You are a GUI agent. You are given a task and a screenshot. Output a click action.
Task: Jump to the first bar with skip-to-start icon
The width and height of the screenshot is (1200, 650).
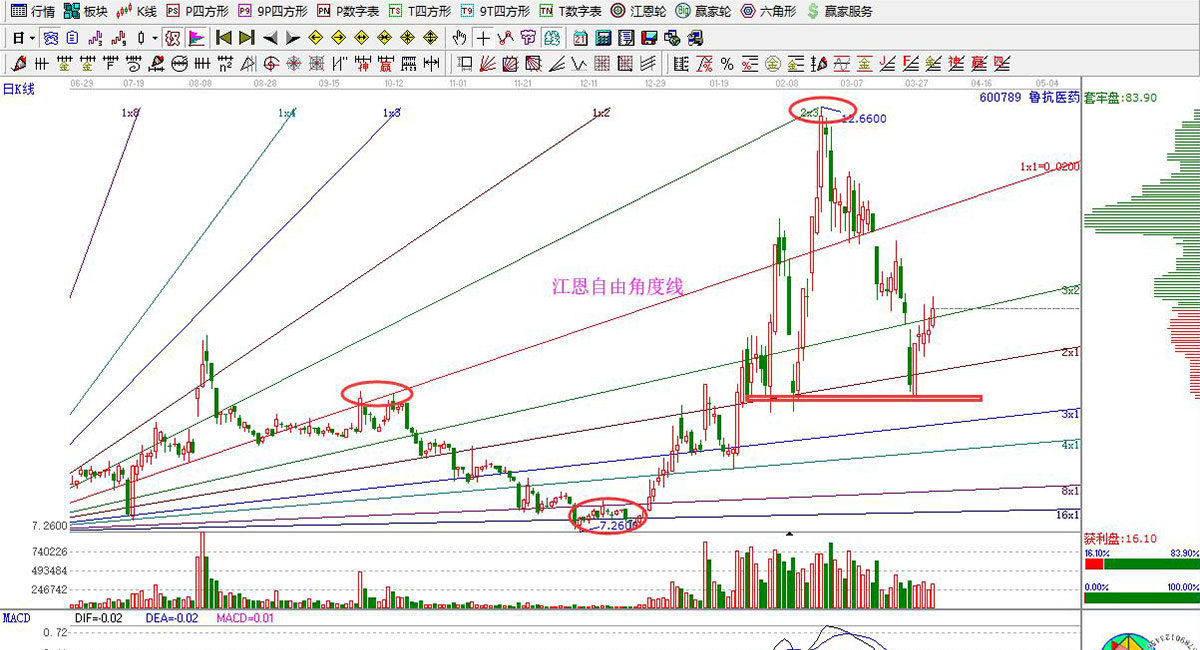[x=223, y=38]
